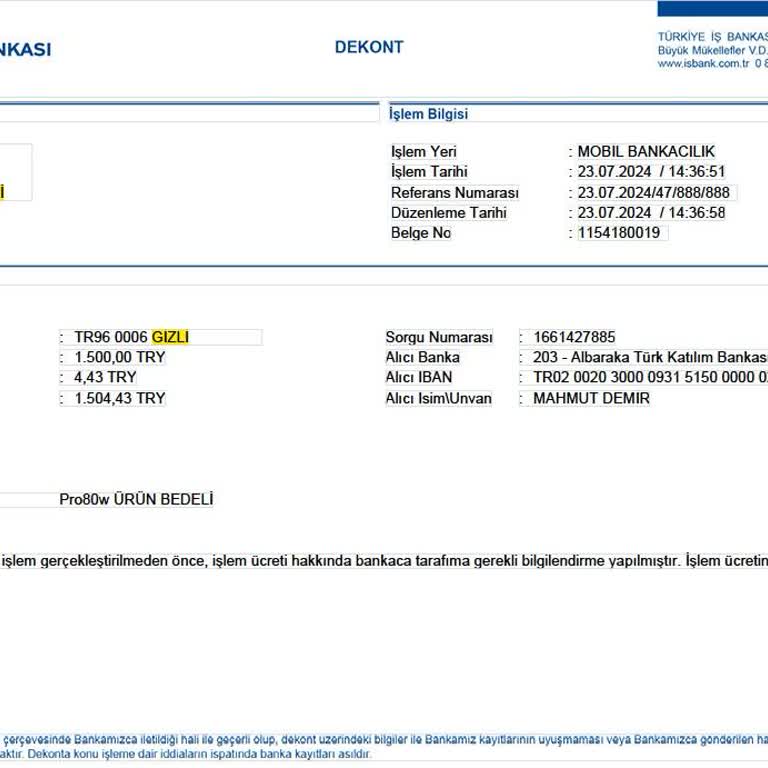The image size is (768, 768).
Task: Select the 23.07.2024 / 14:36:51 transaction date
Action: pos(651,171)
